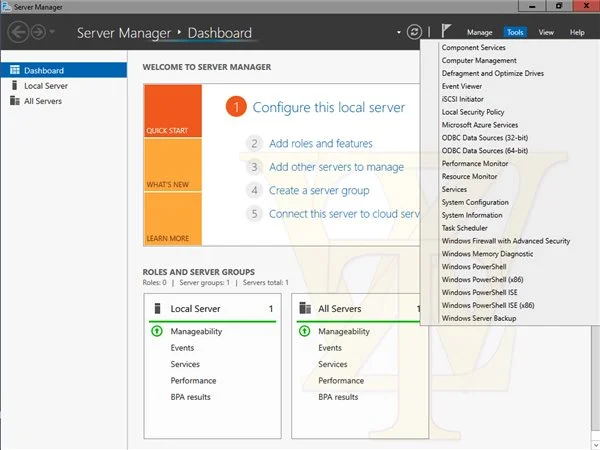This screenshot has height=450, width=600.
Task: Click All Servers tile servers icon
Action: point(305,308)
